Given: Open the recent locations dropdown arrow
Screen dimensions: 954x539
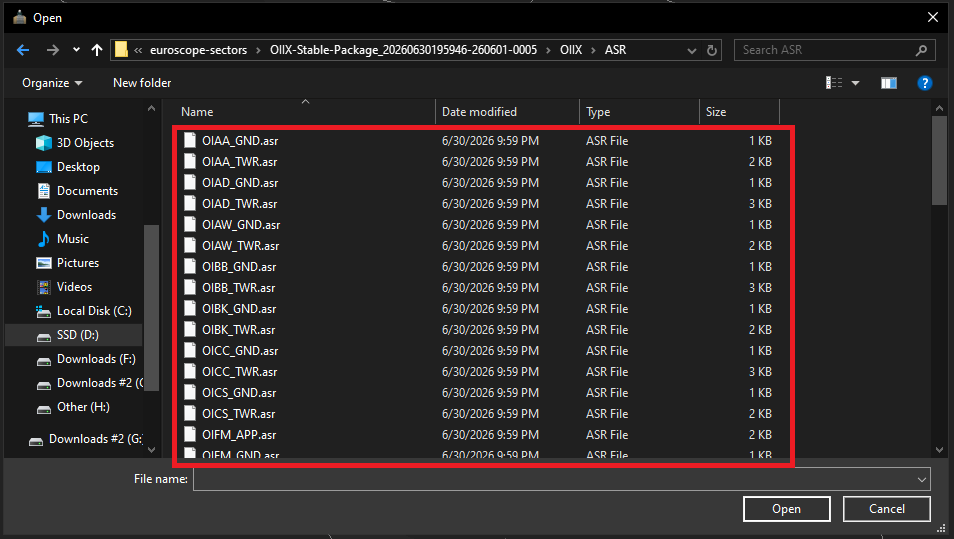Looking at the screenshot, I should click(x=76, y=50).
